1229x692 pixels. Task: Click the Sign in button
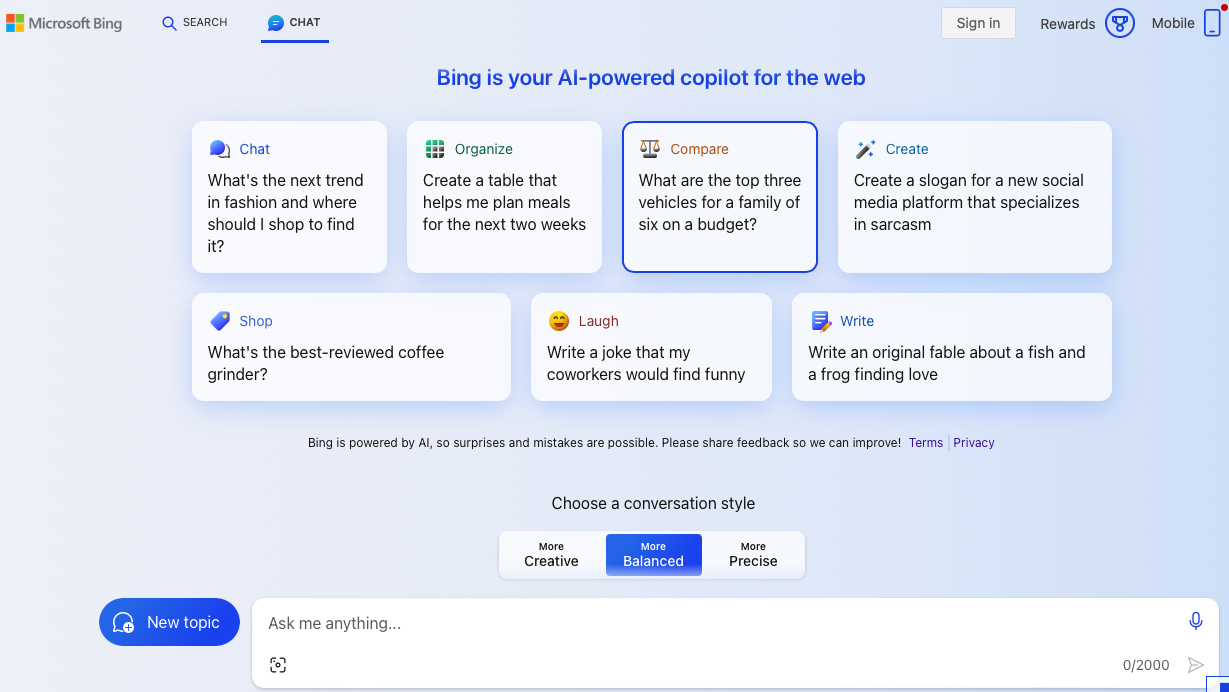point(978,23)
